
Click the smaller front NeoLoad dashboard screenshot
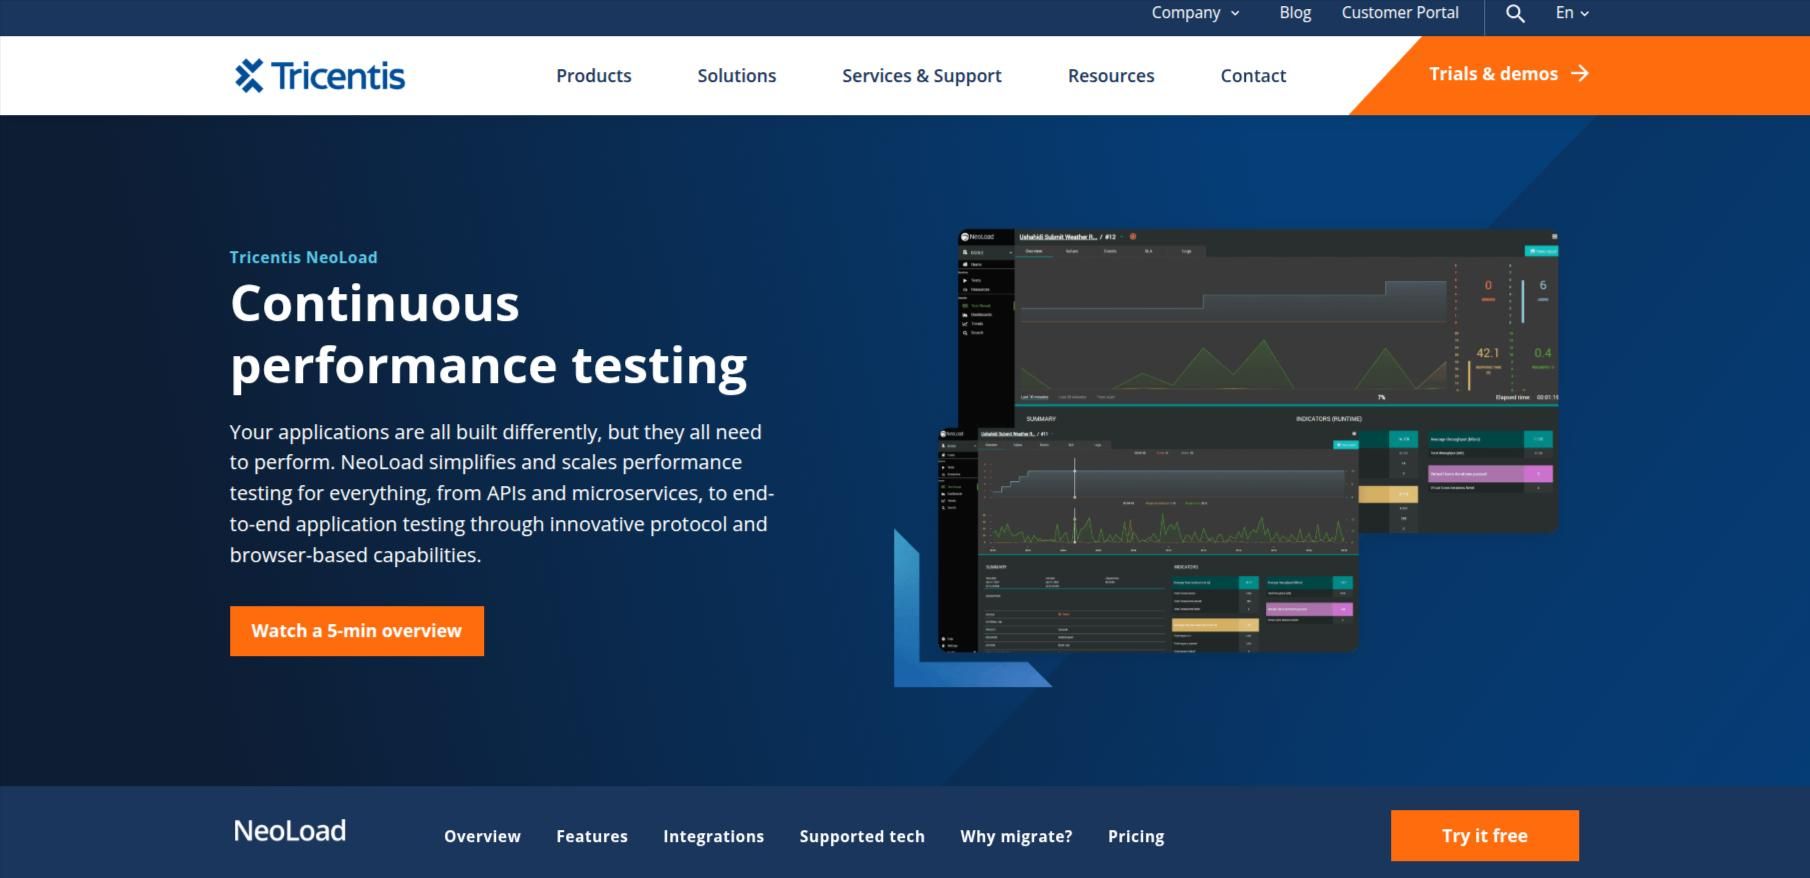[x=1148, y=541]
